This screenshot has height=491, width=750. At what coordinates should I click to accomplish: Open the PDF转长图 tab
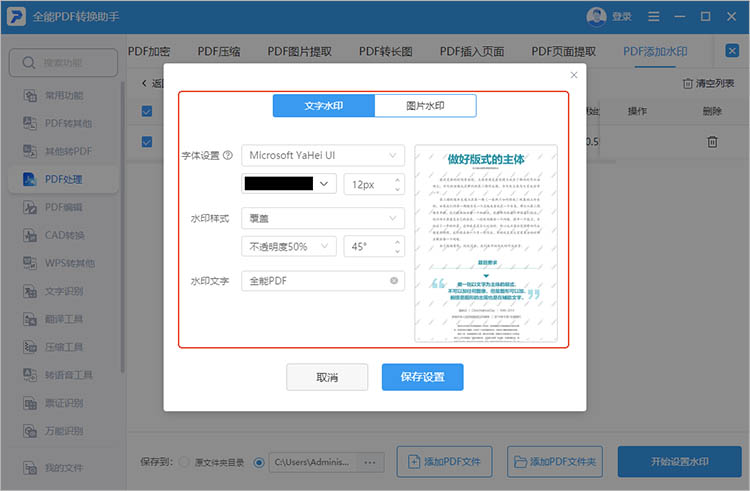[386, 51]
